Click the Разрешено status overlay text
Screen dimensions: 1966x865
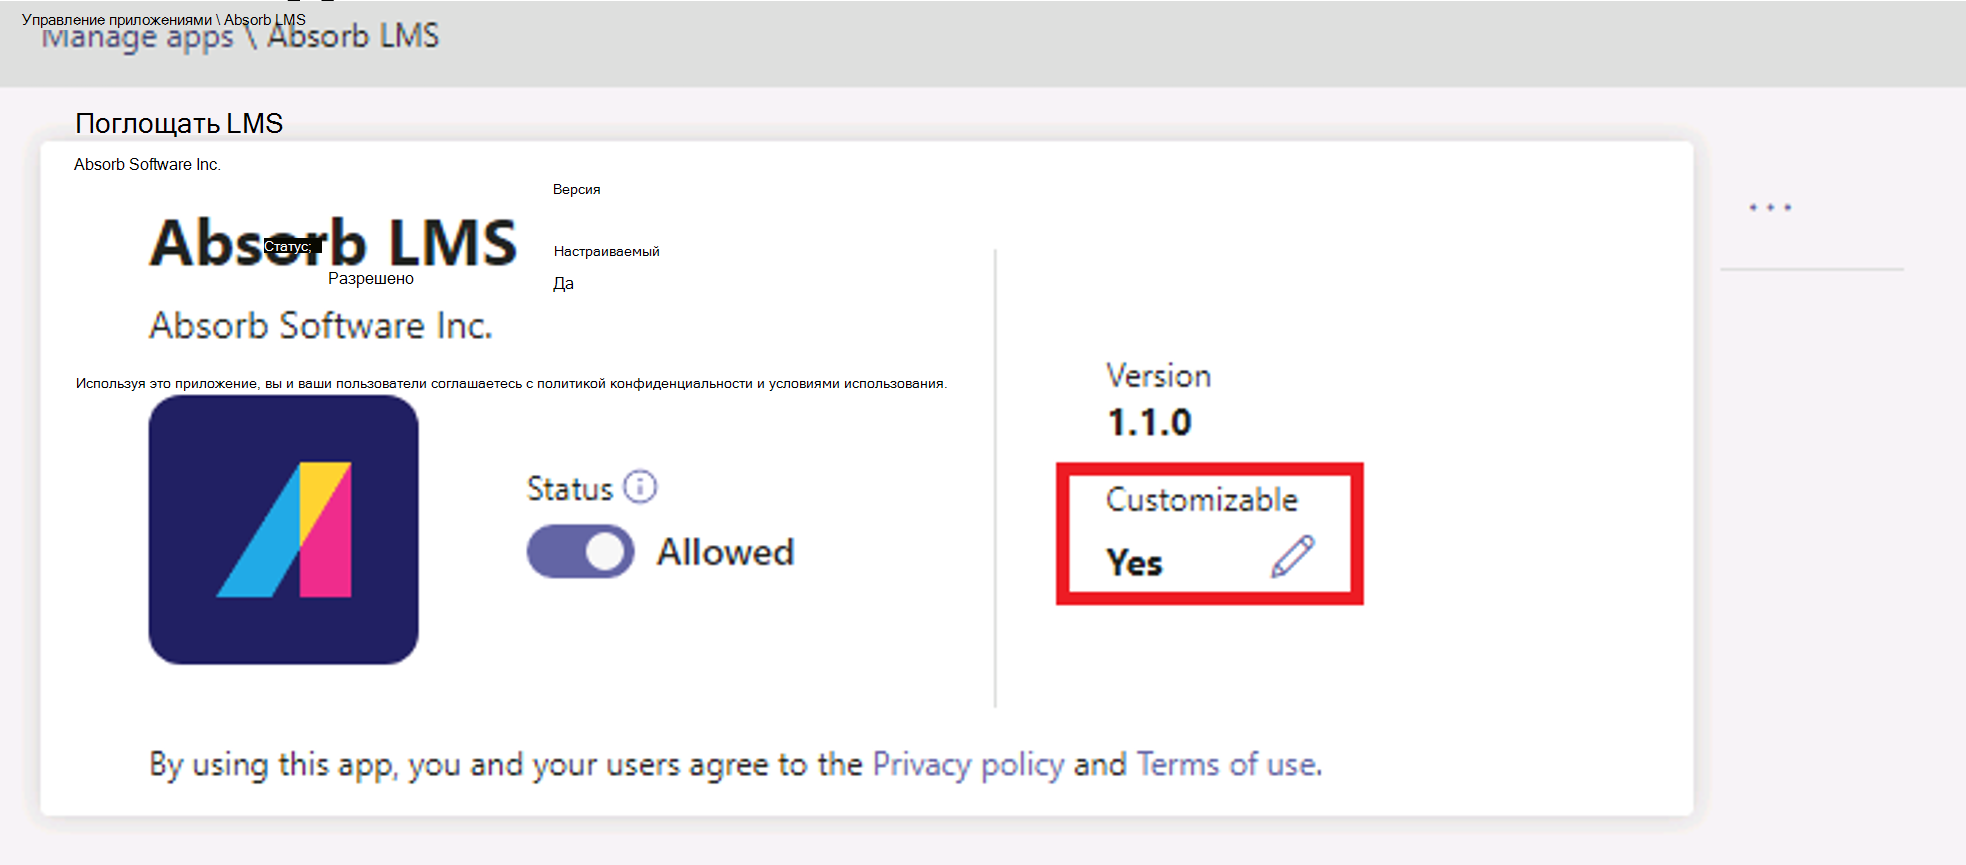click(371, 278)
